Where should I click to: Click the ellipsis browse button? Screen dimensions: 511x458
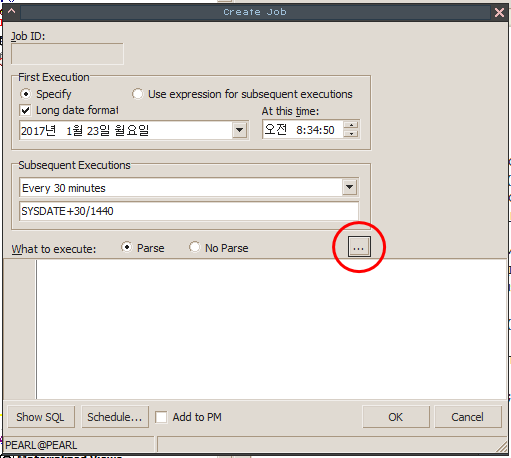click(x=359, y=247)
